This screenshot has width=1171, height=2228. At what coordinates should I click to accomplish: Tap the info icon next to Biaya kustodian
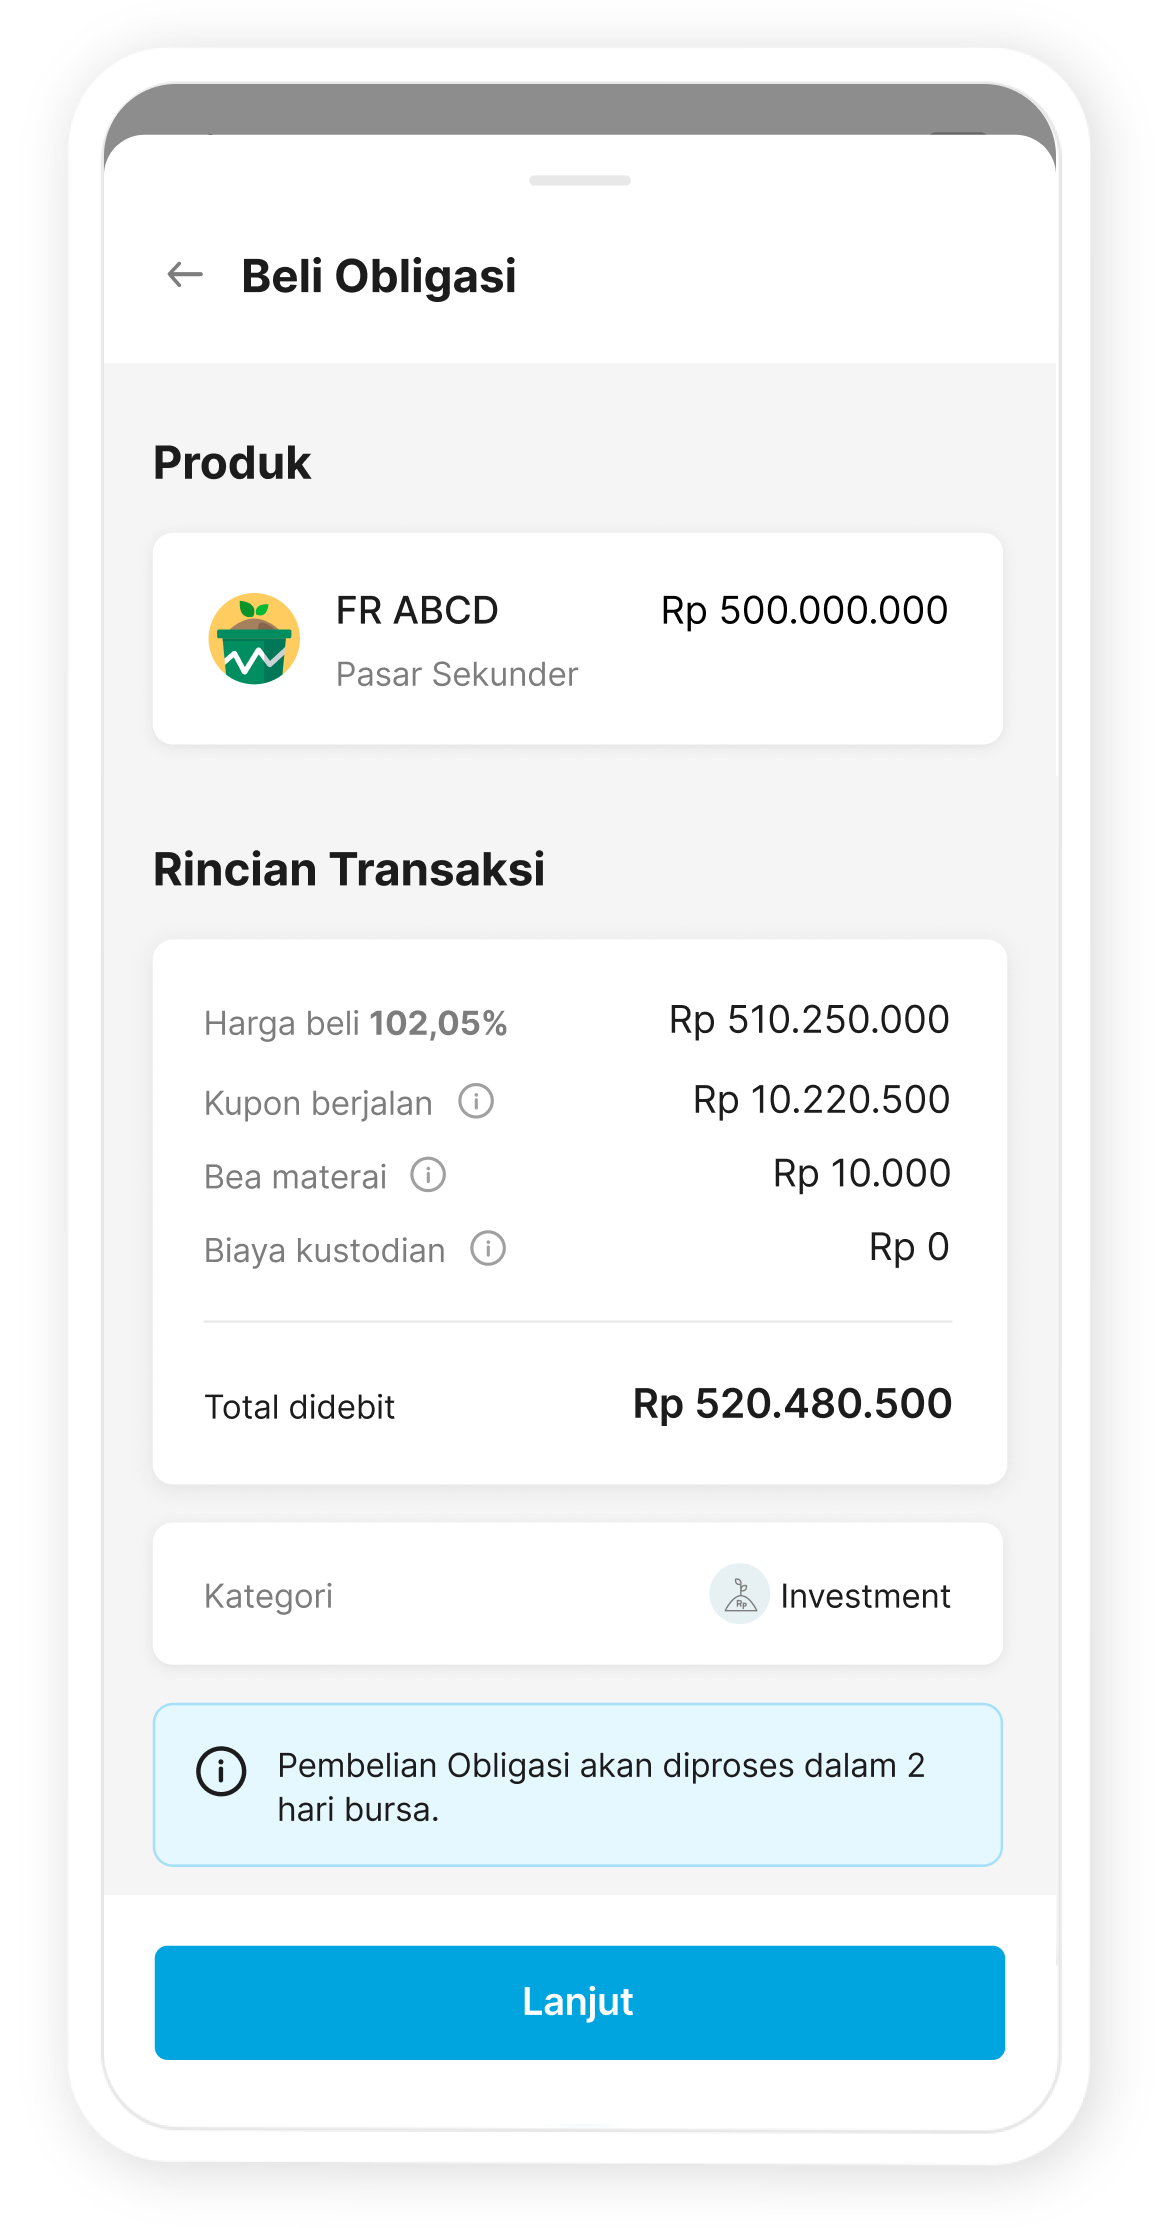coord(488,1248)
